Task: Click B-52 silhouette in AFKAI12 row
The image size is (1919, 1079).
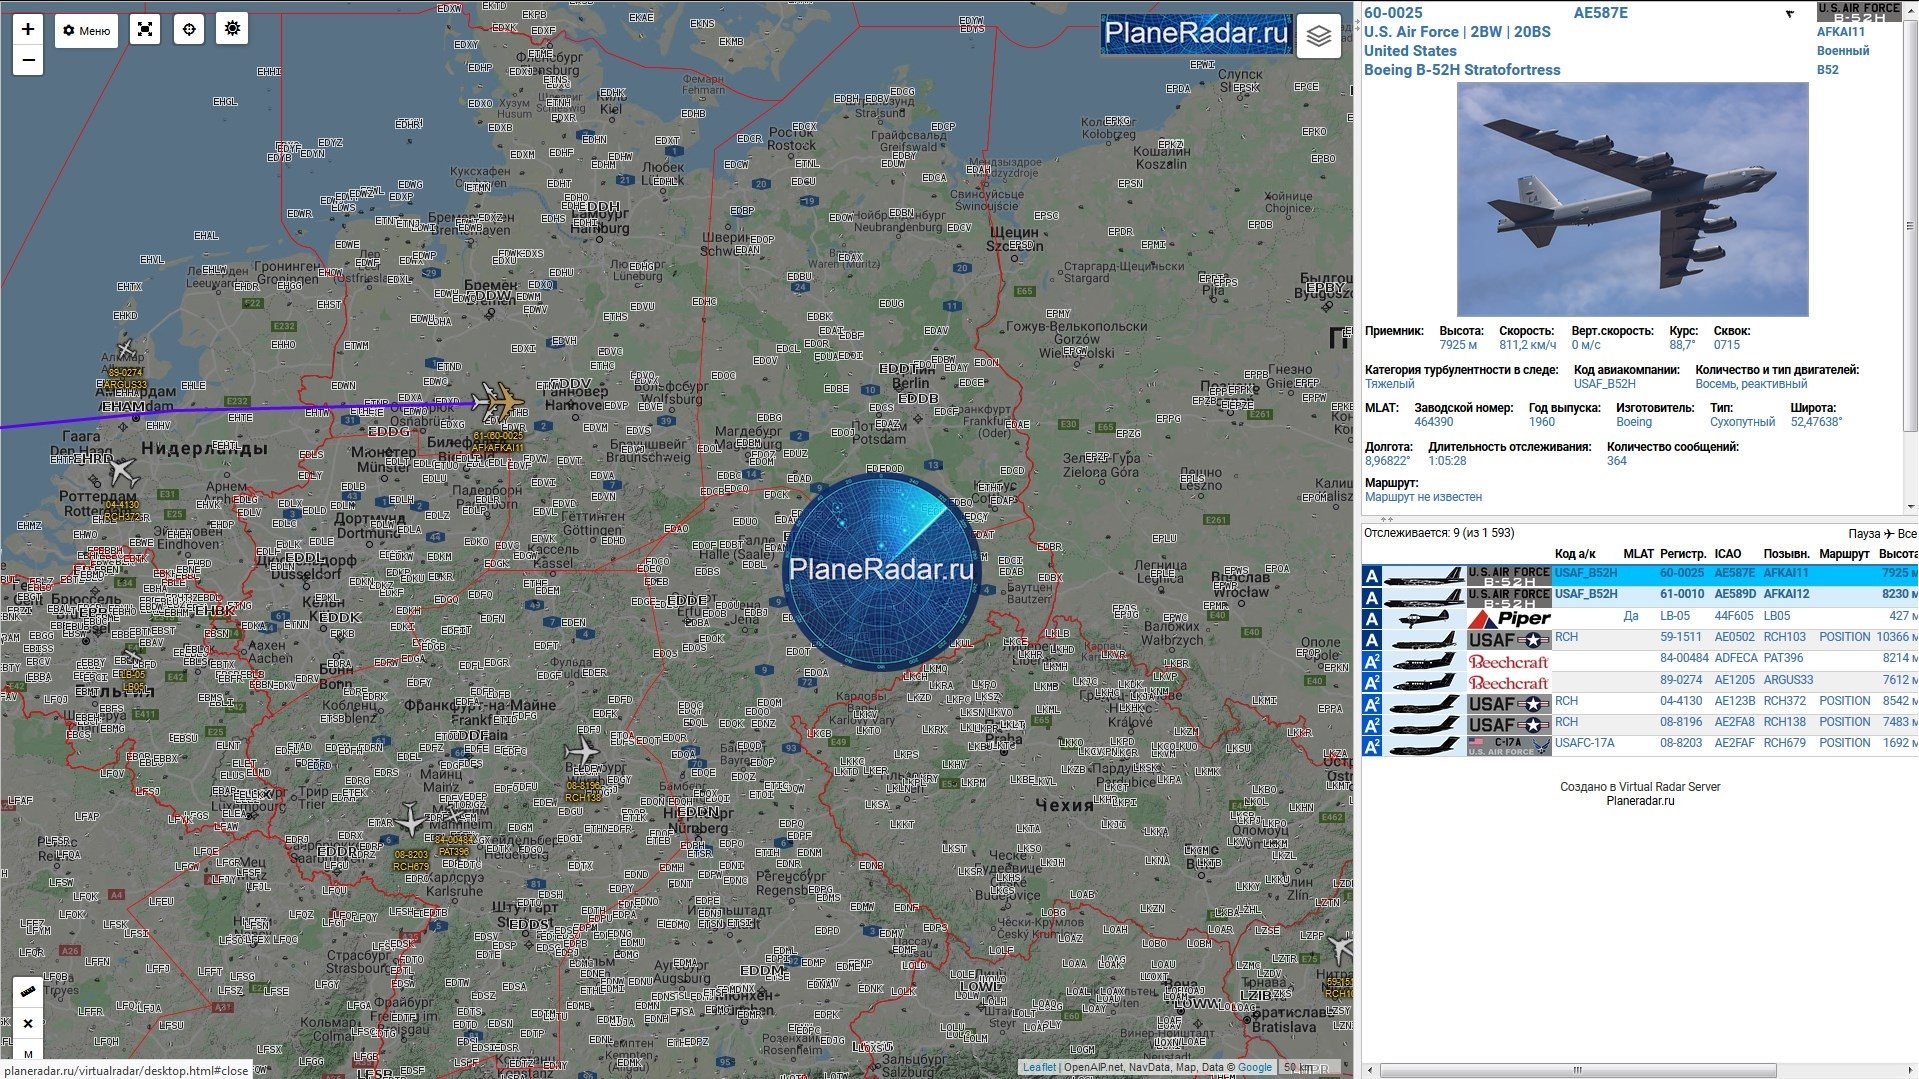Action: 1424,597
